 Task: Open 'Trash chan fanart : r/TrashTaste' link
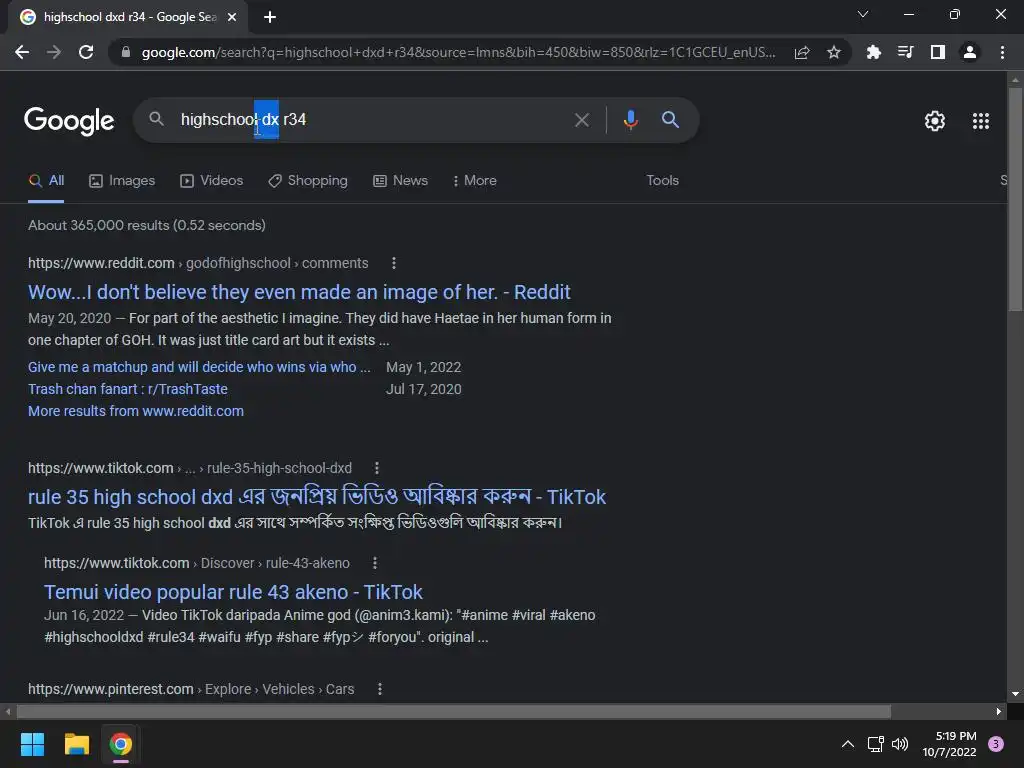(128, 389)
